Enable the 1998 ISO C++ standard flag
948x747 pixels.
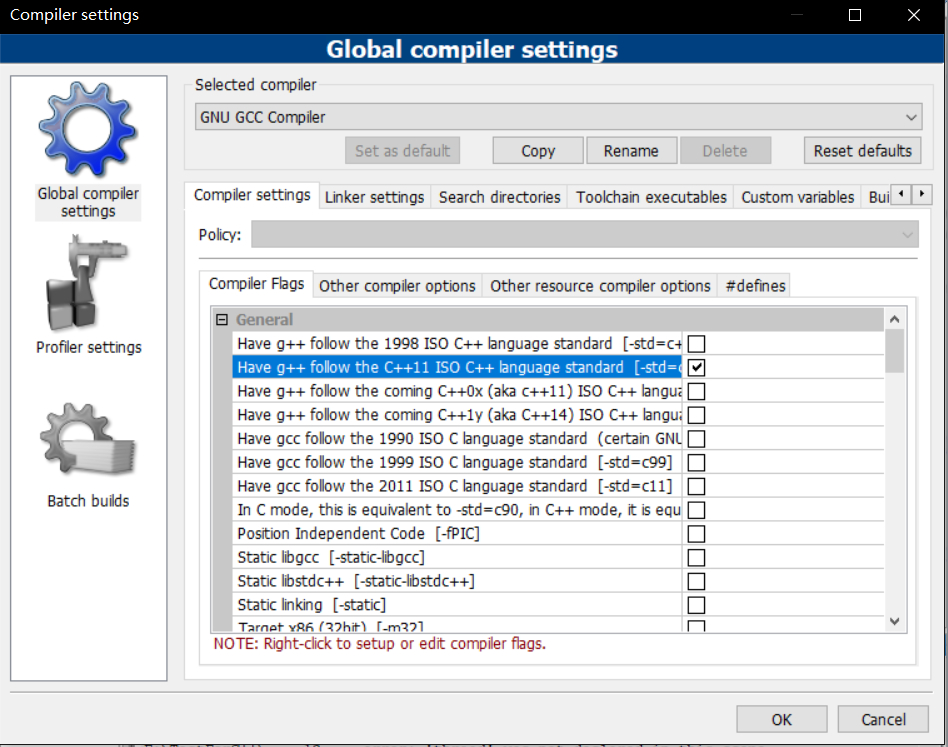[696, 344]
